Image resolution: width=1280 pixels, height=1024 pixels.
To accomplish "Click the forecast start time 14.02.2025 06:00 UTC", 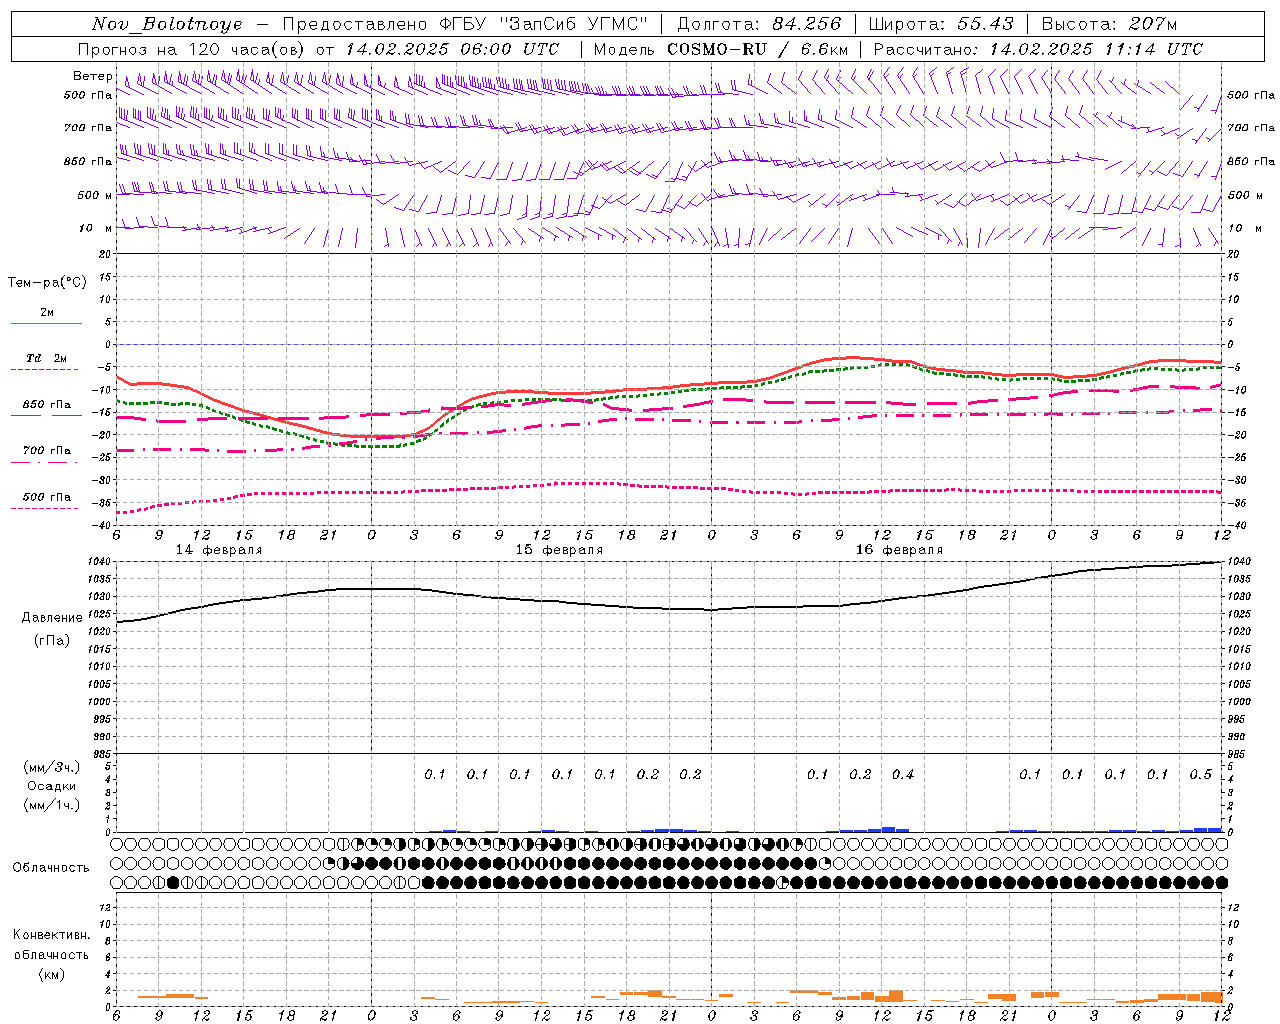I will [452, 49].
